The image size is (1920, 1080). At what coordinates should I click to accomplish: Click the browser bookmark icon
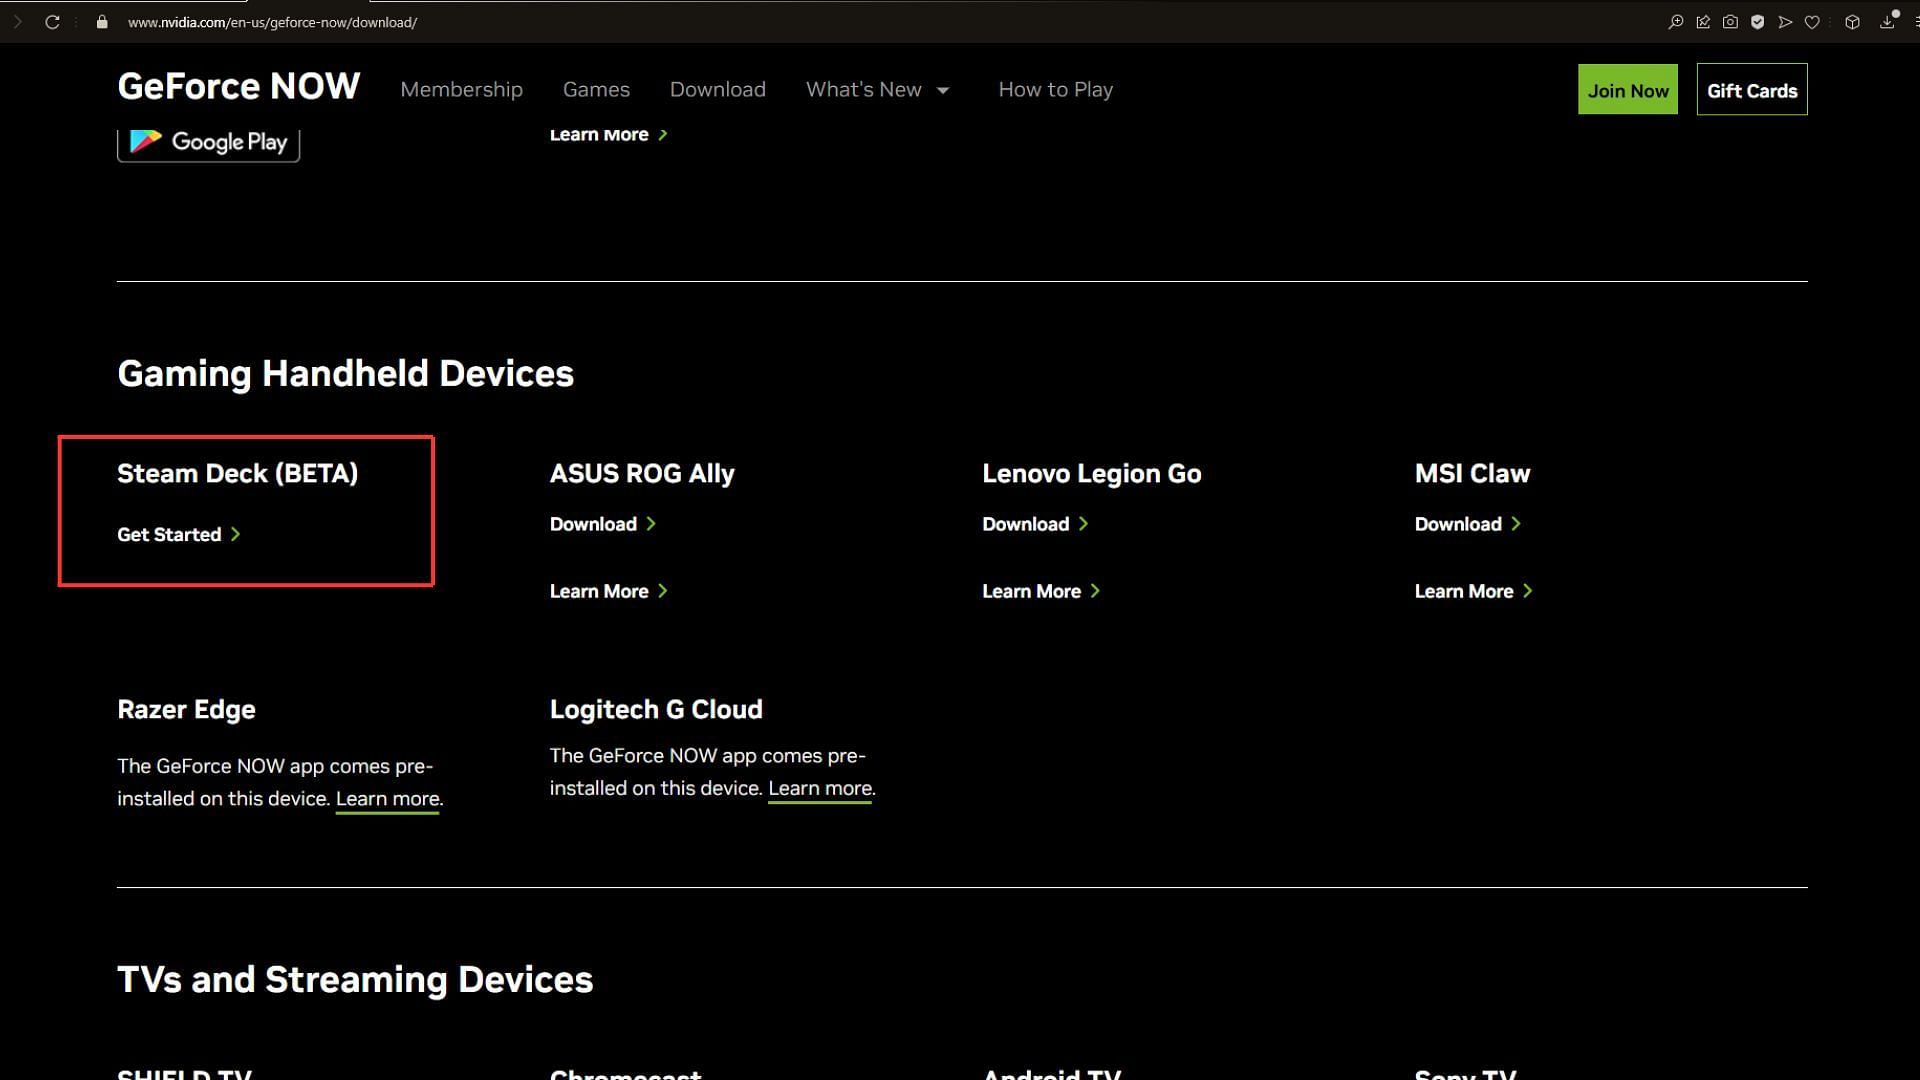1813,22
